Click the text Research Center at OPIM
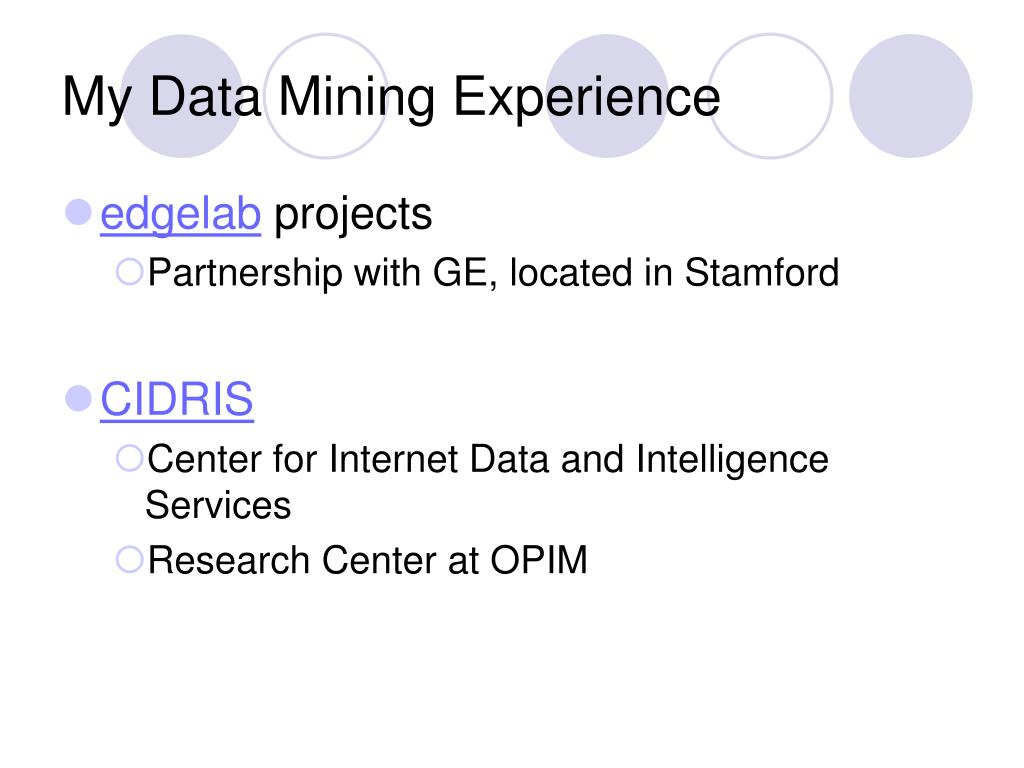 (x=368, y=560)
